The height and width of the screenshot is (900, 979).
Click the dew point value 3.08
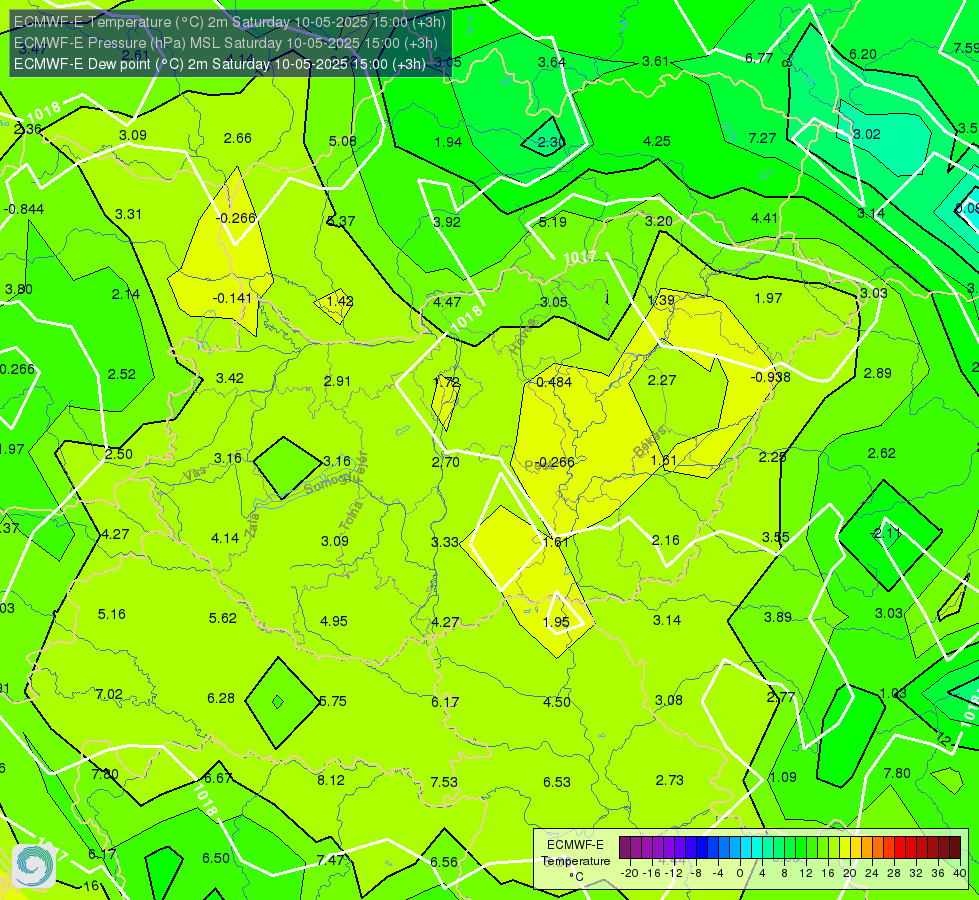(669, 700)
